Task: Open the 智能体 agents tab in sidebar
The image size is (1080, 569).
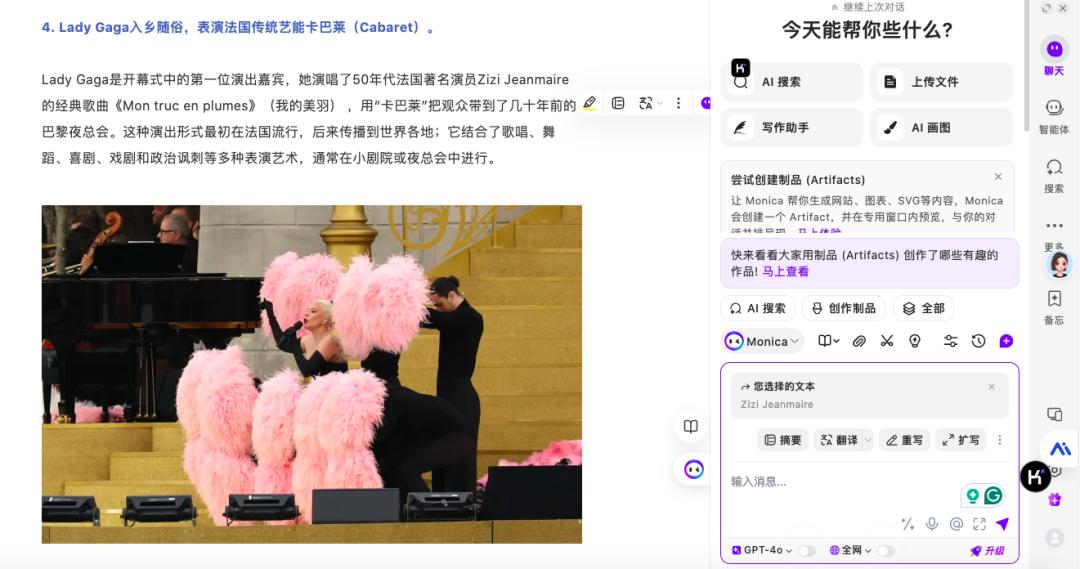Action: point(1054,116)
